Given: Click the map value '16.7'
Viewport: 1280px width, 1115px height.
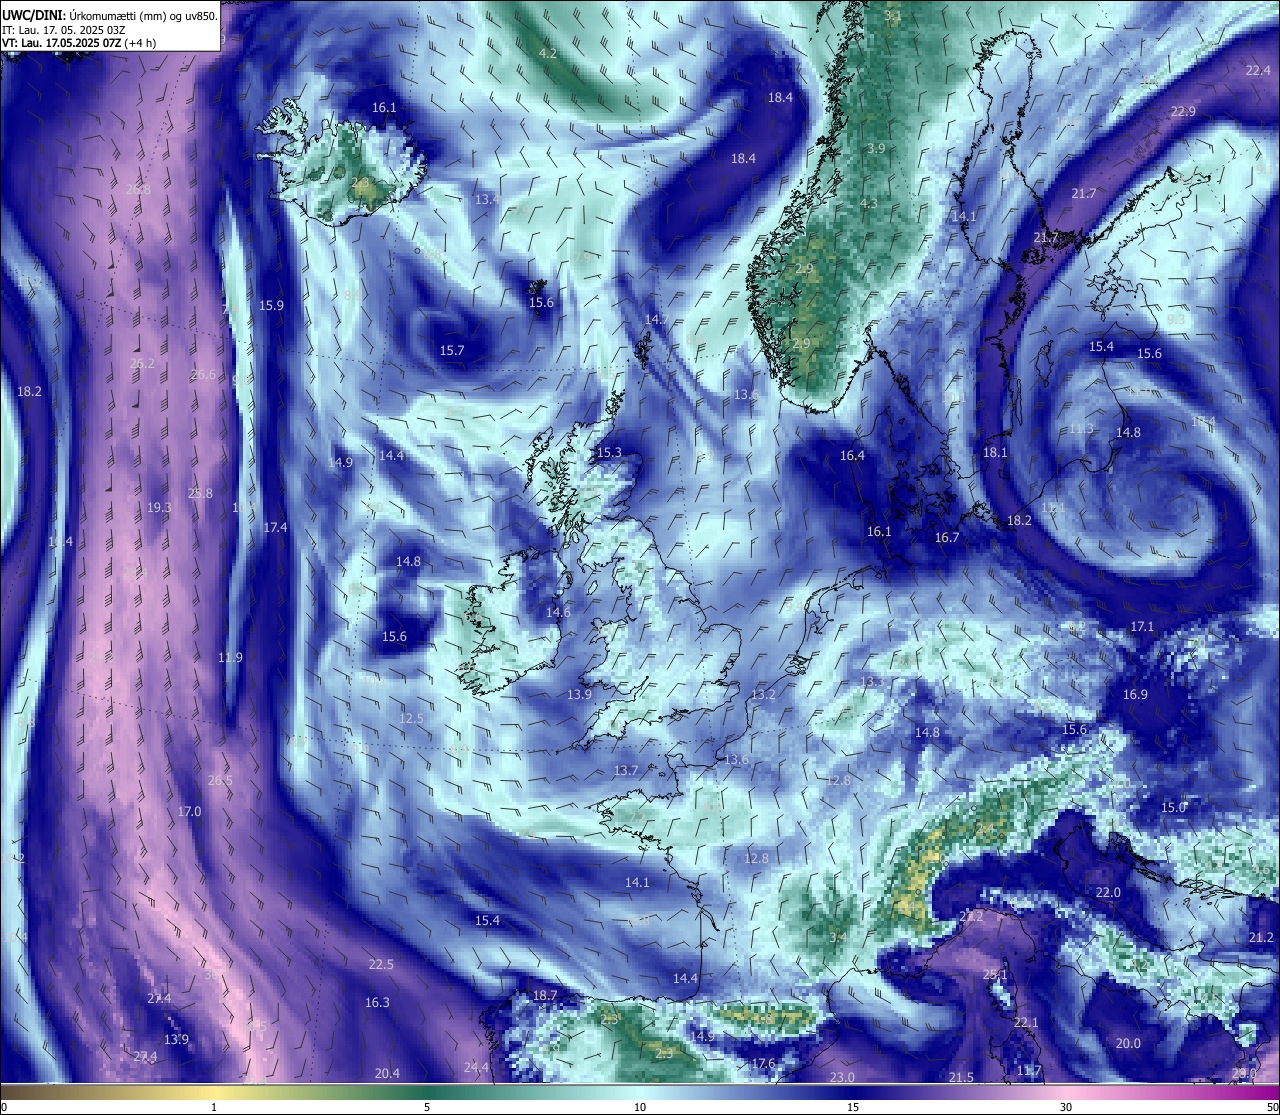Looking at the screenshot, I should pos(947,537).
